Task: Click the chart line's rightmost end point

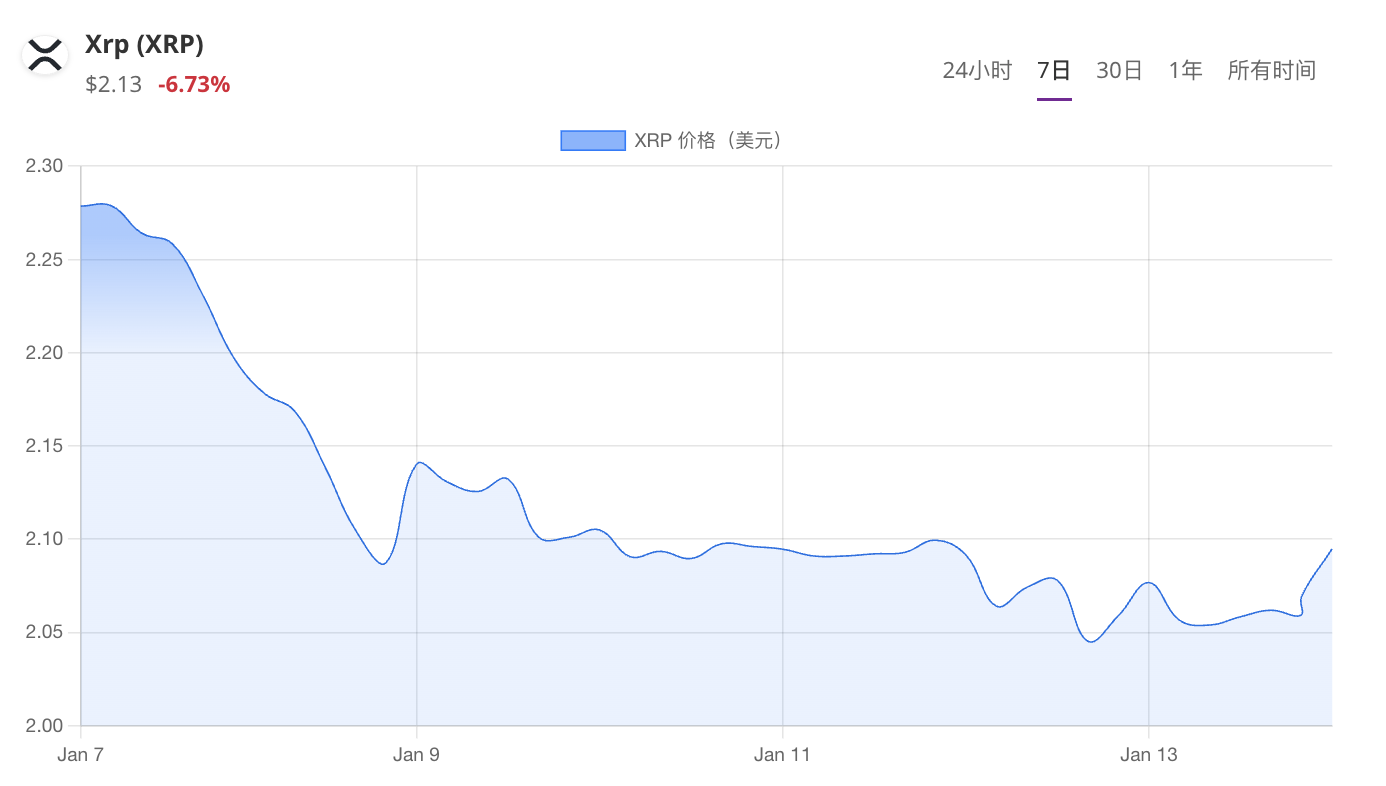Action: point(1331,549)
